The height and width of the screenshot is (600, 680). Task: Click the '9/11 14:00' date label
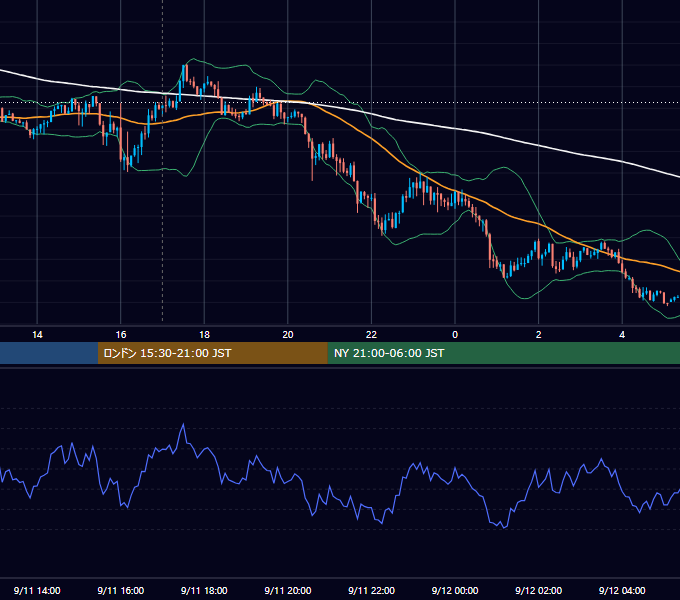tap(37, 590)
